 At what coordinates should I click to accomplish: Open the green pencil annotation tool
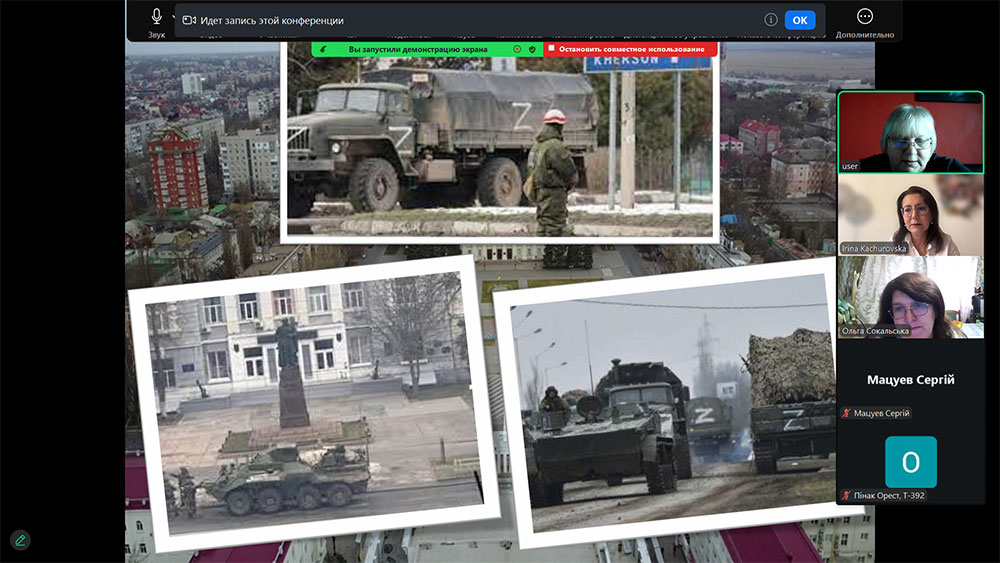20,540
